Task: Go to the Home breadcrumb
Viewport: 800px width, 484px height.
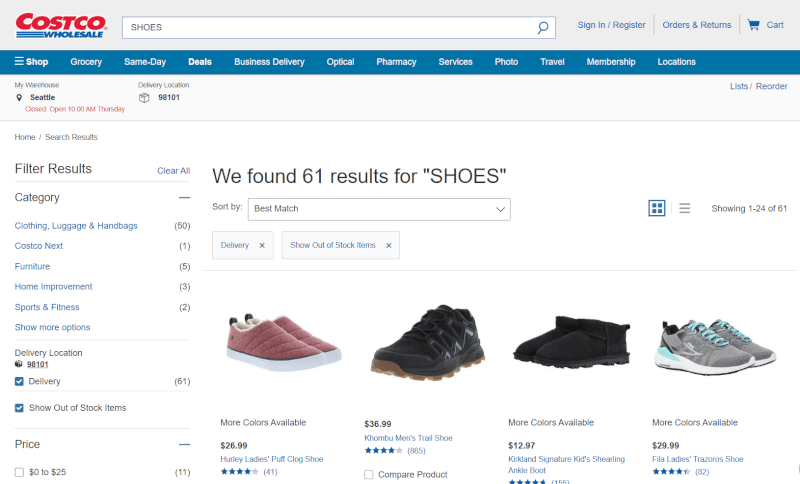Action: (25, 137)
